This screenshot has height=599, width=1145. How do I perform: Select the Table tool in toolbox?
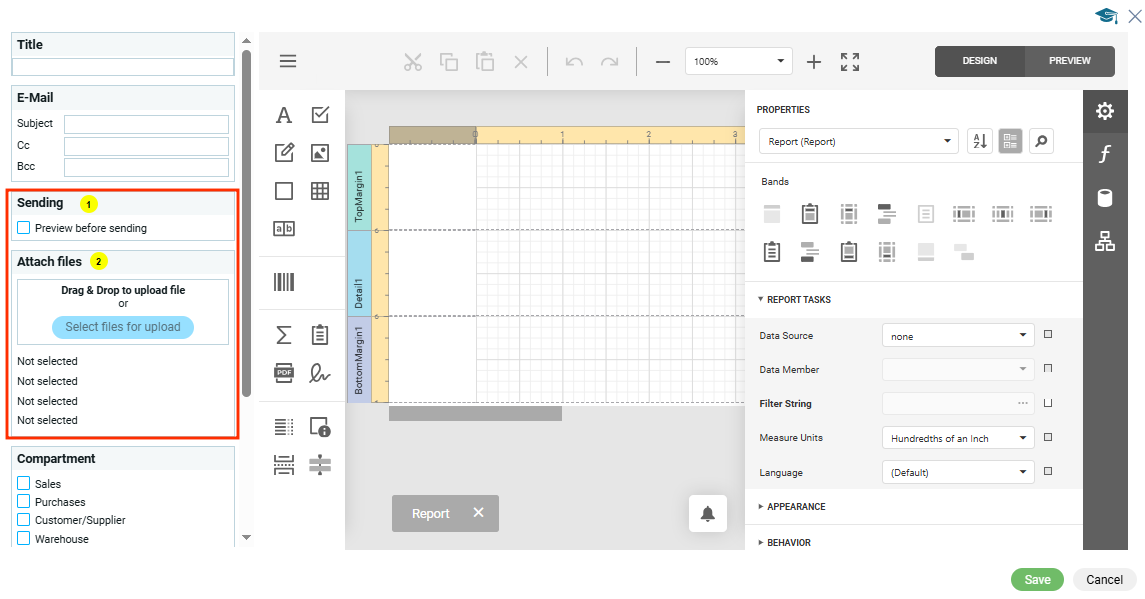(320, 191)
